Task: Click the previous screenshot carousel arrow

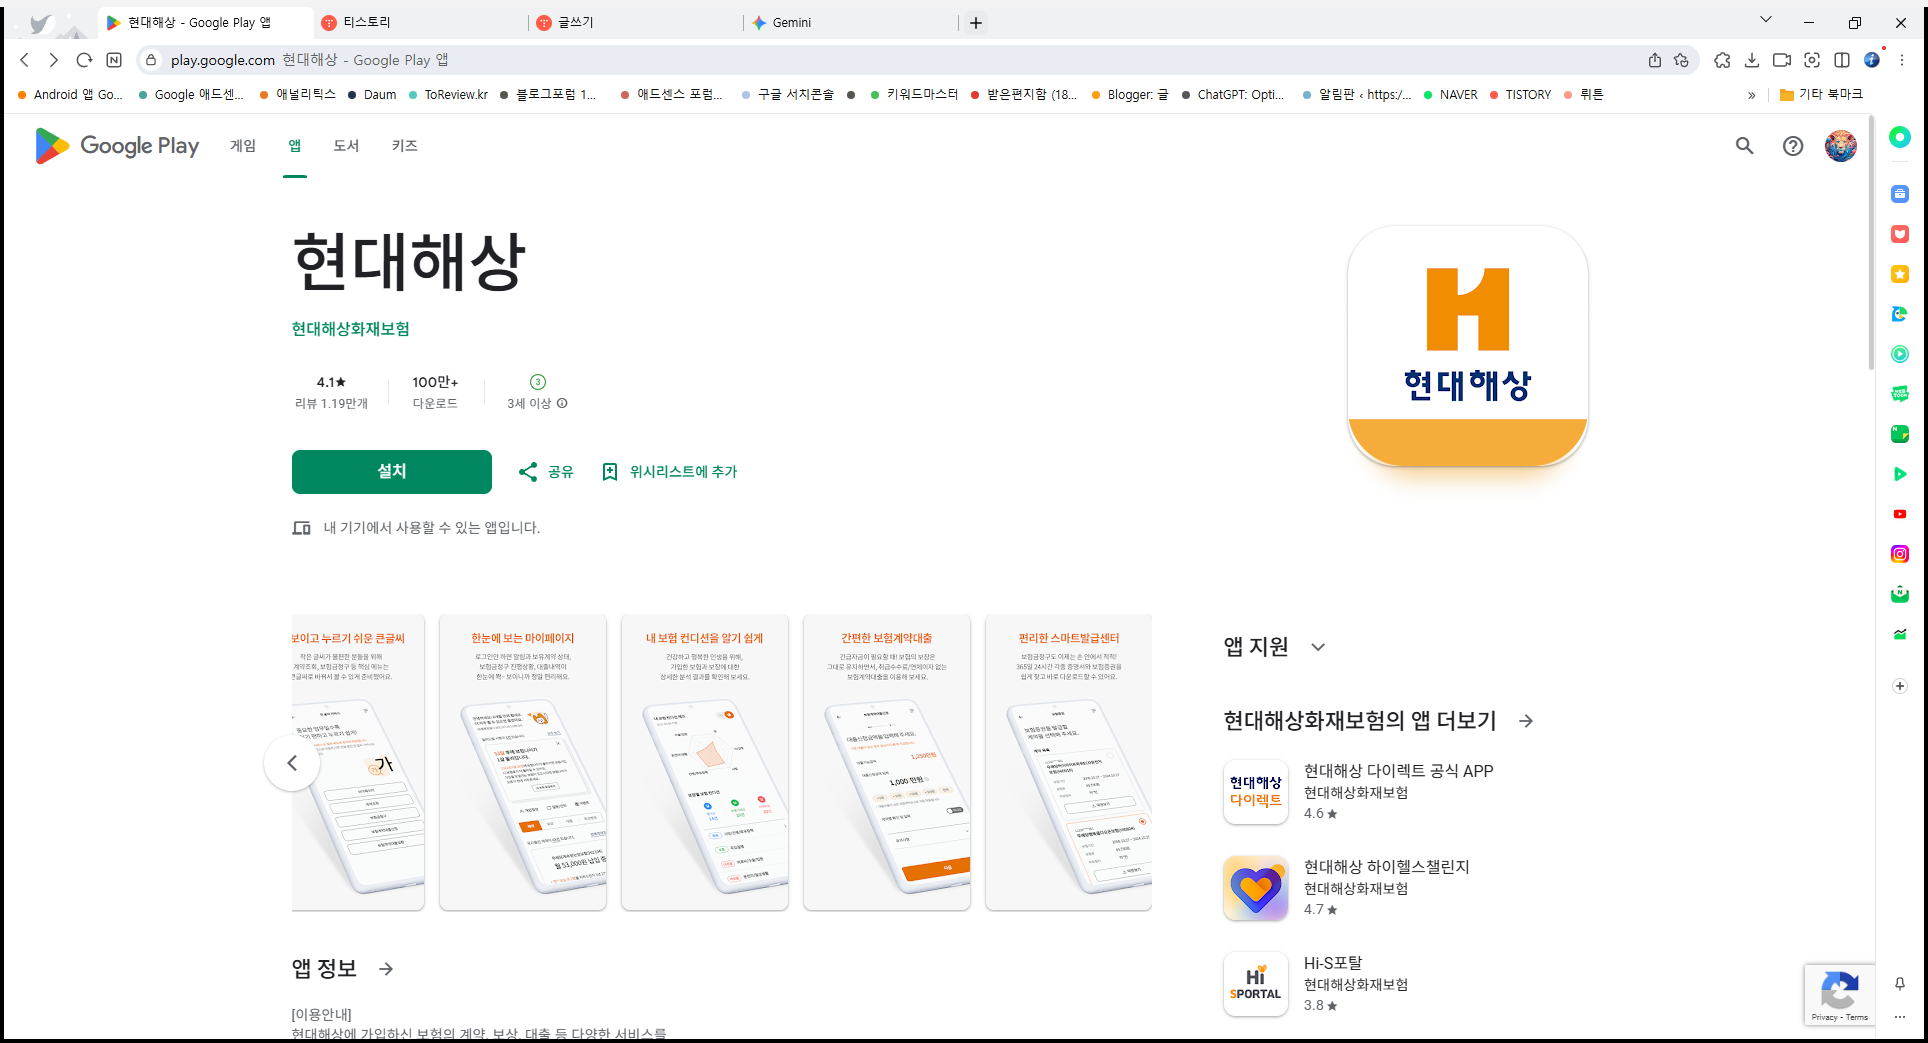Action: 292,762
